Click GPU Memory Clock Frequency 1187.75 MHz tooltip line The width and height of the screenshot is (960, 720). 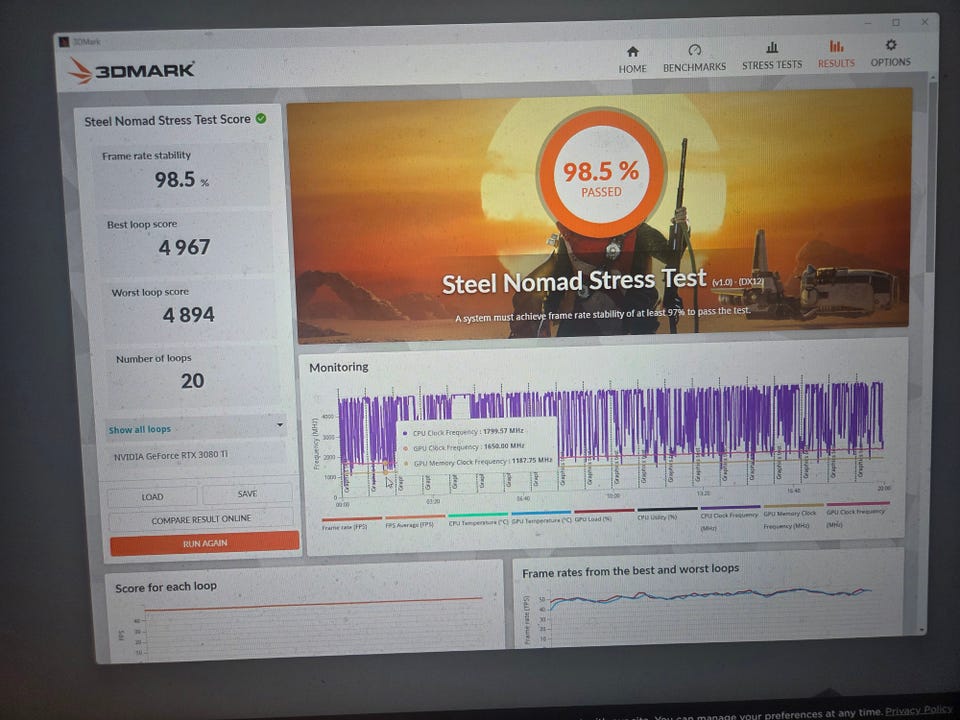pyautogui.click(x=478, y=462)
